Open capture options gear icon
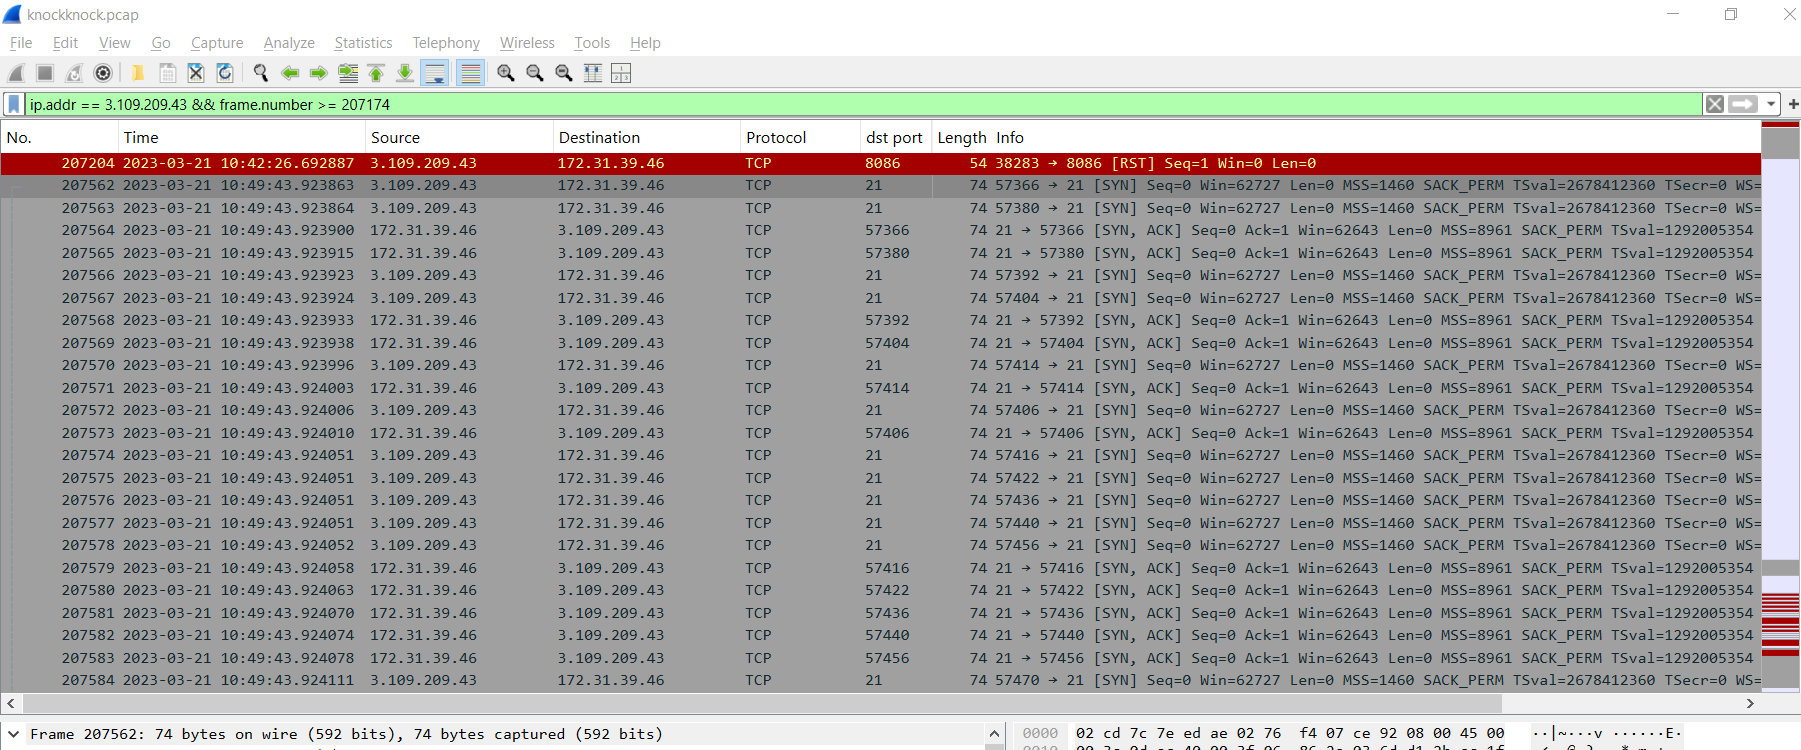The image size is (1801, 750). click(103, 73)
